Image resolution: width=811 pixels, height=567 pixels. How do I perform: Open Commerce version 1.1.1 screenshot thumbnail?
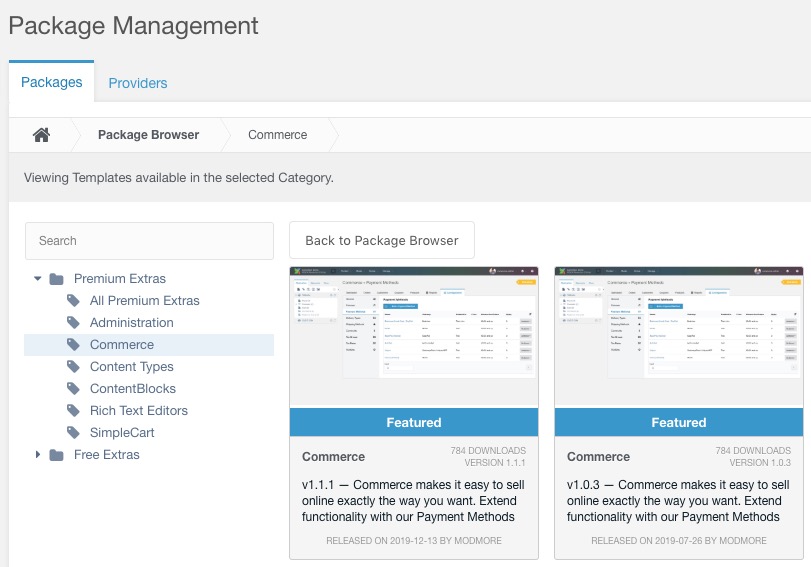[414, 337]
